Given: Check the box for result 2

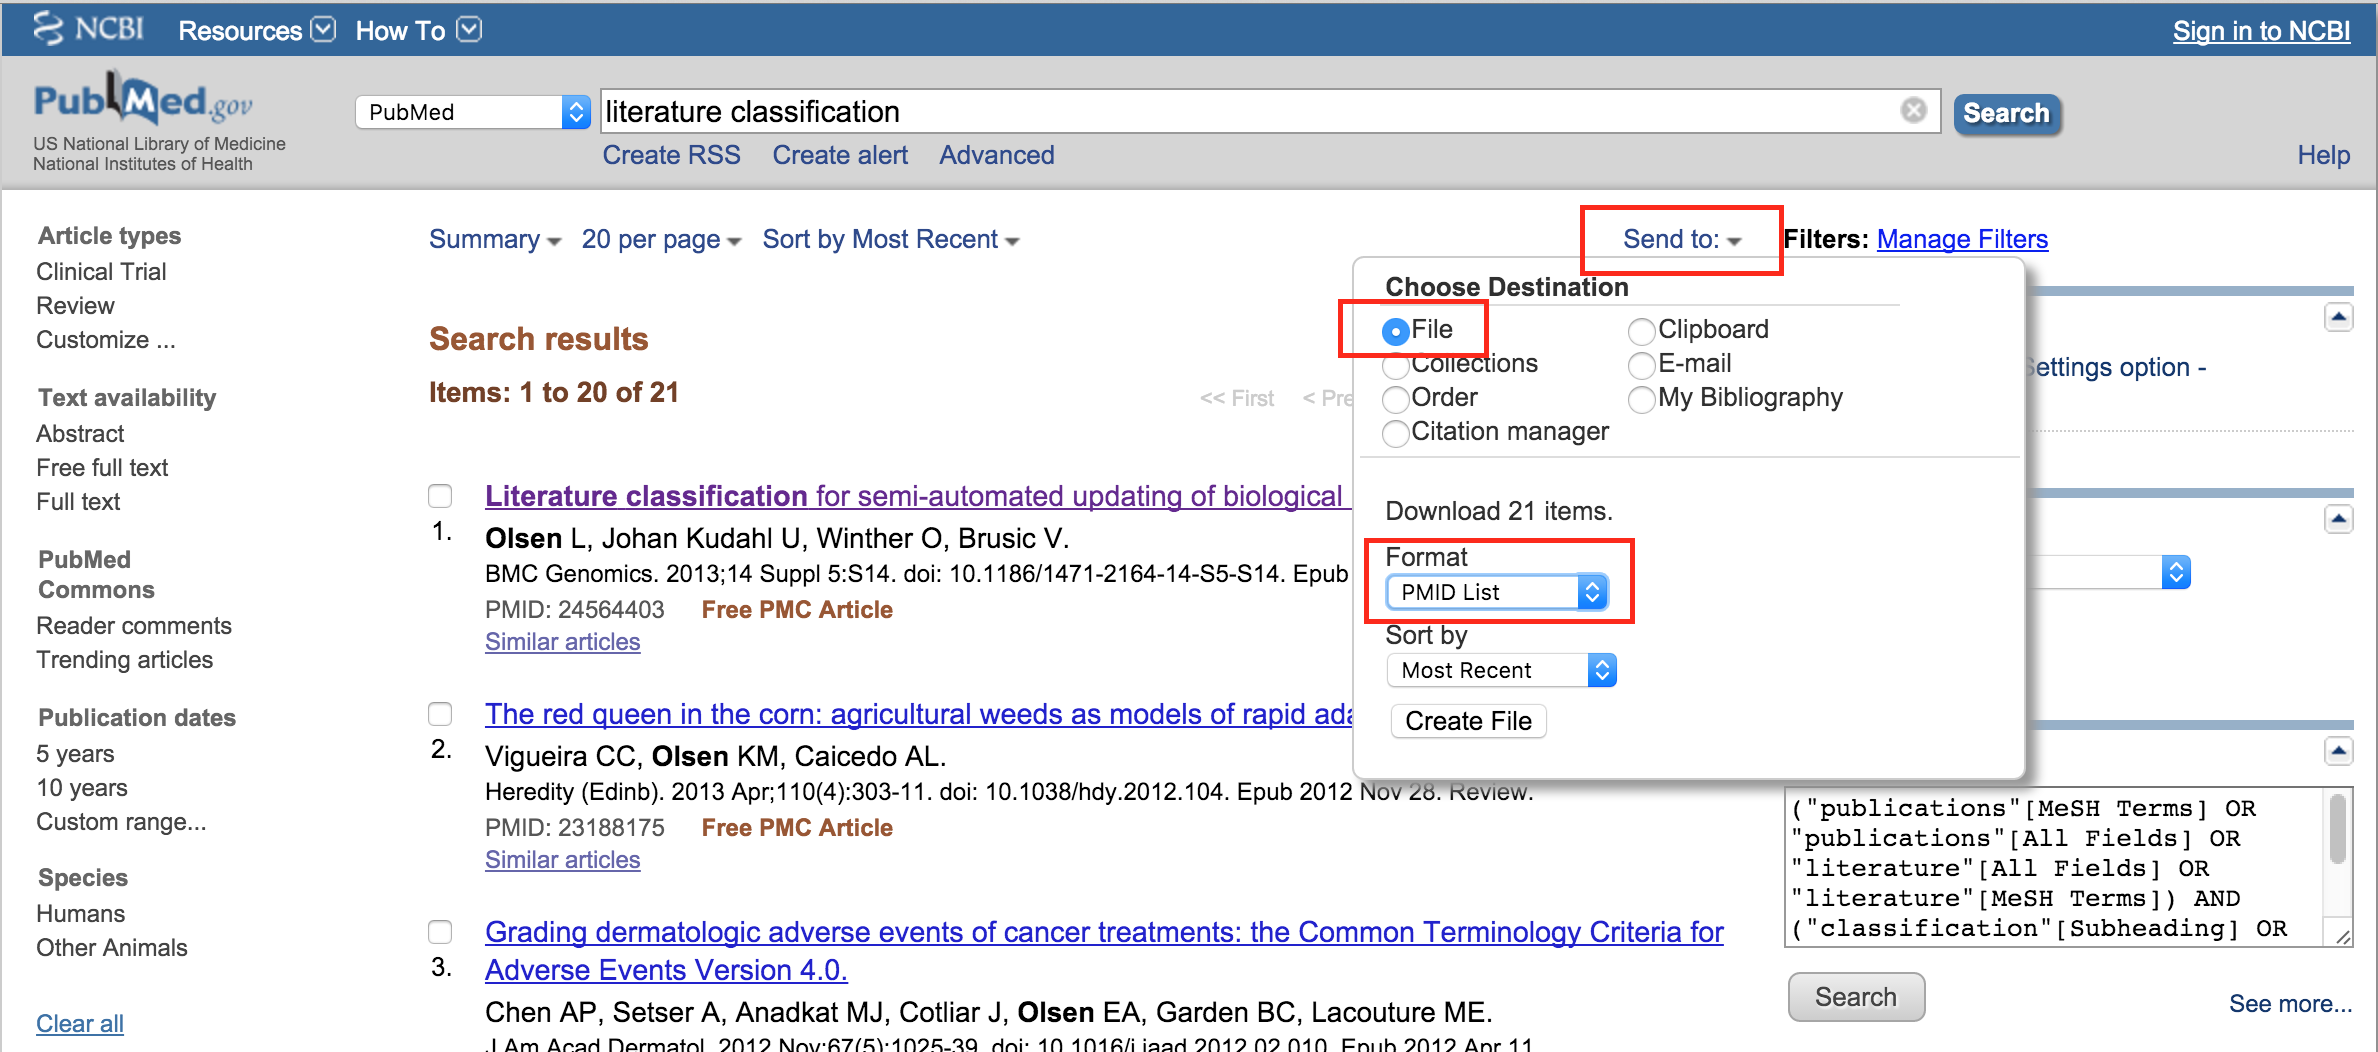Looking at the screenshot, I should click(x=440, y=714).
